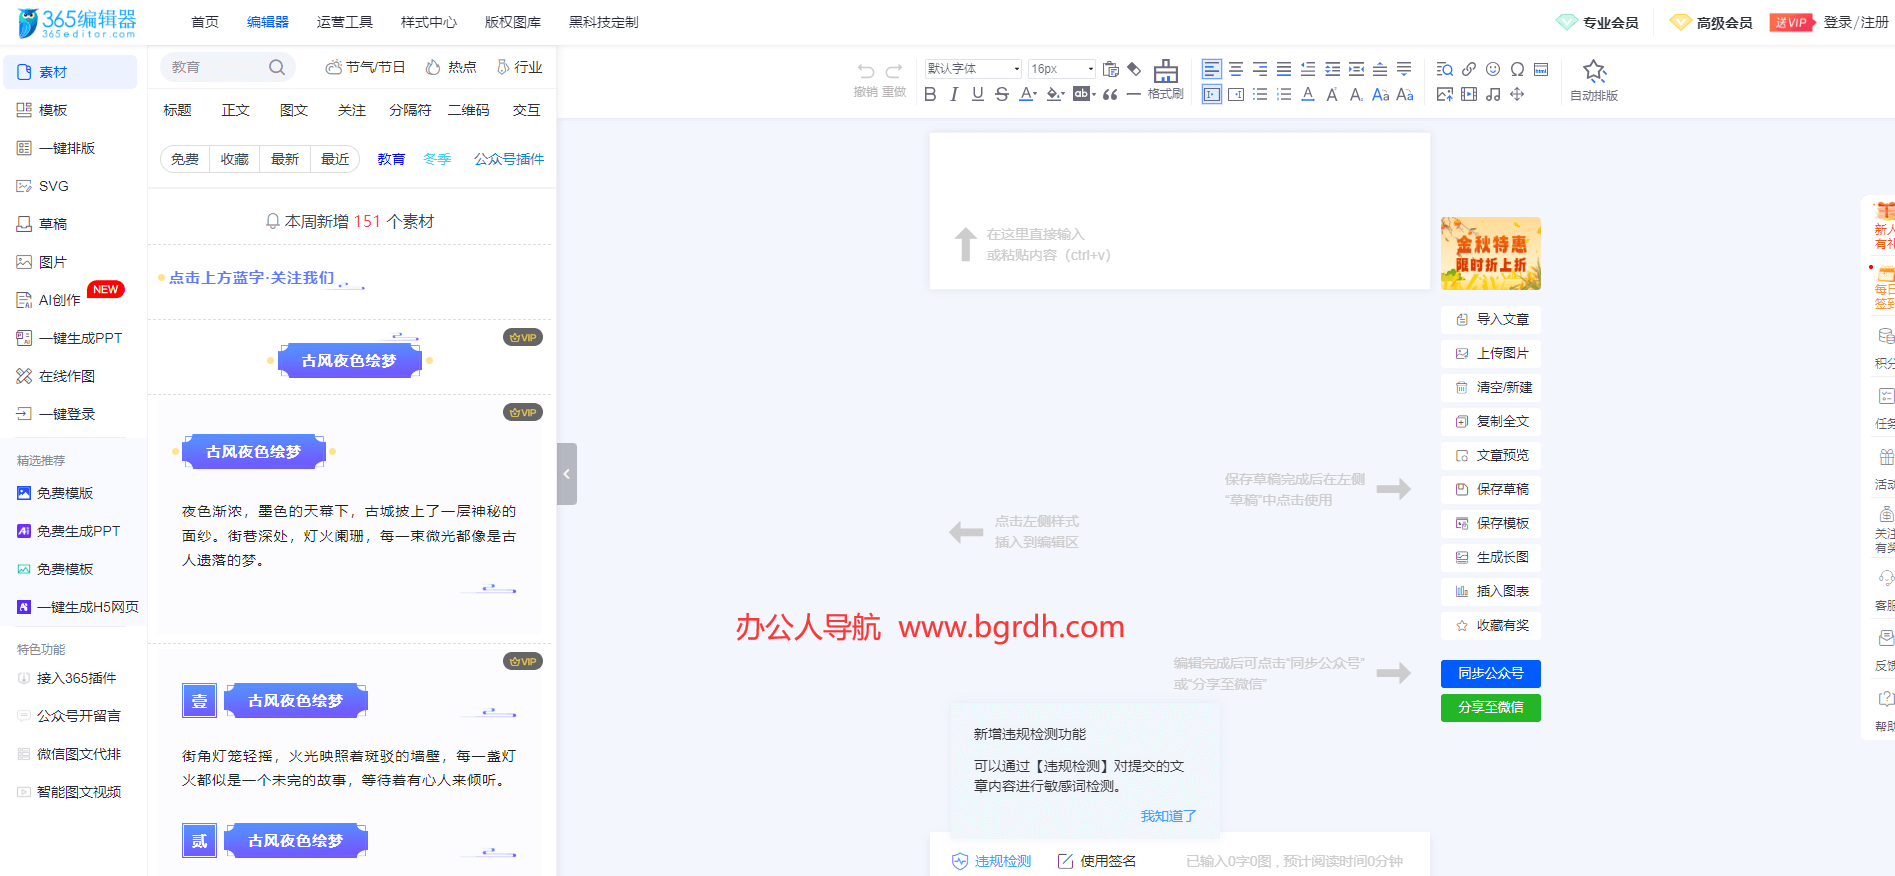Click inside the blank editor writing area
This screenshot has width=1895, height=876.
[1180, 211]
